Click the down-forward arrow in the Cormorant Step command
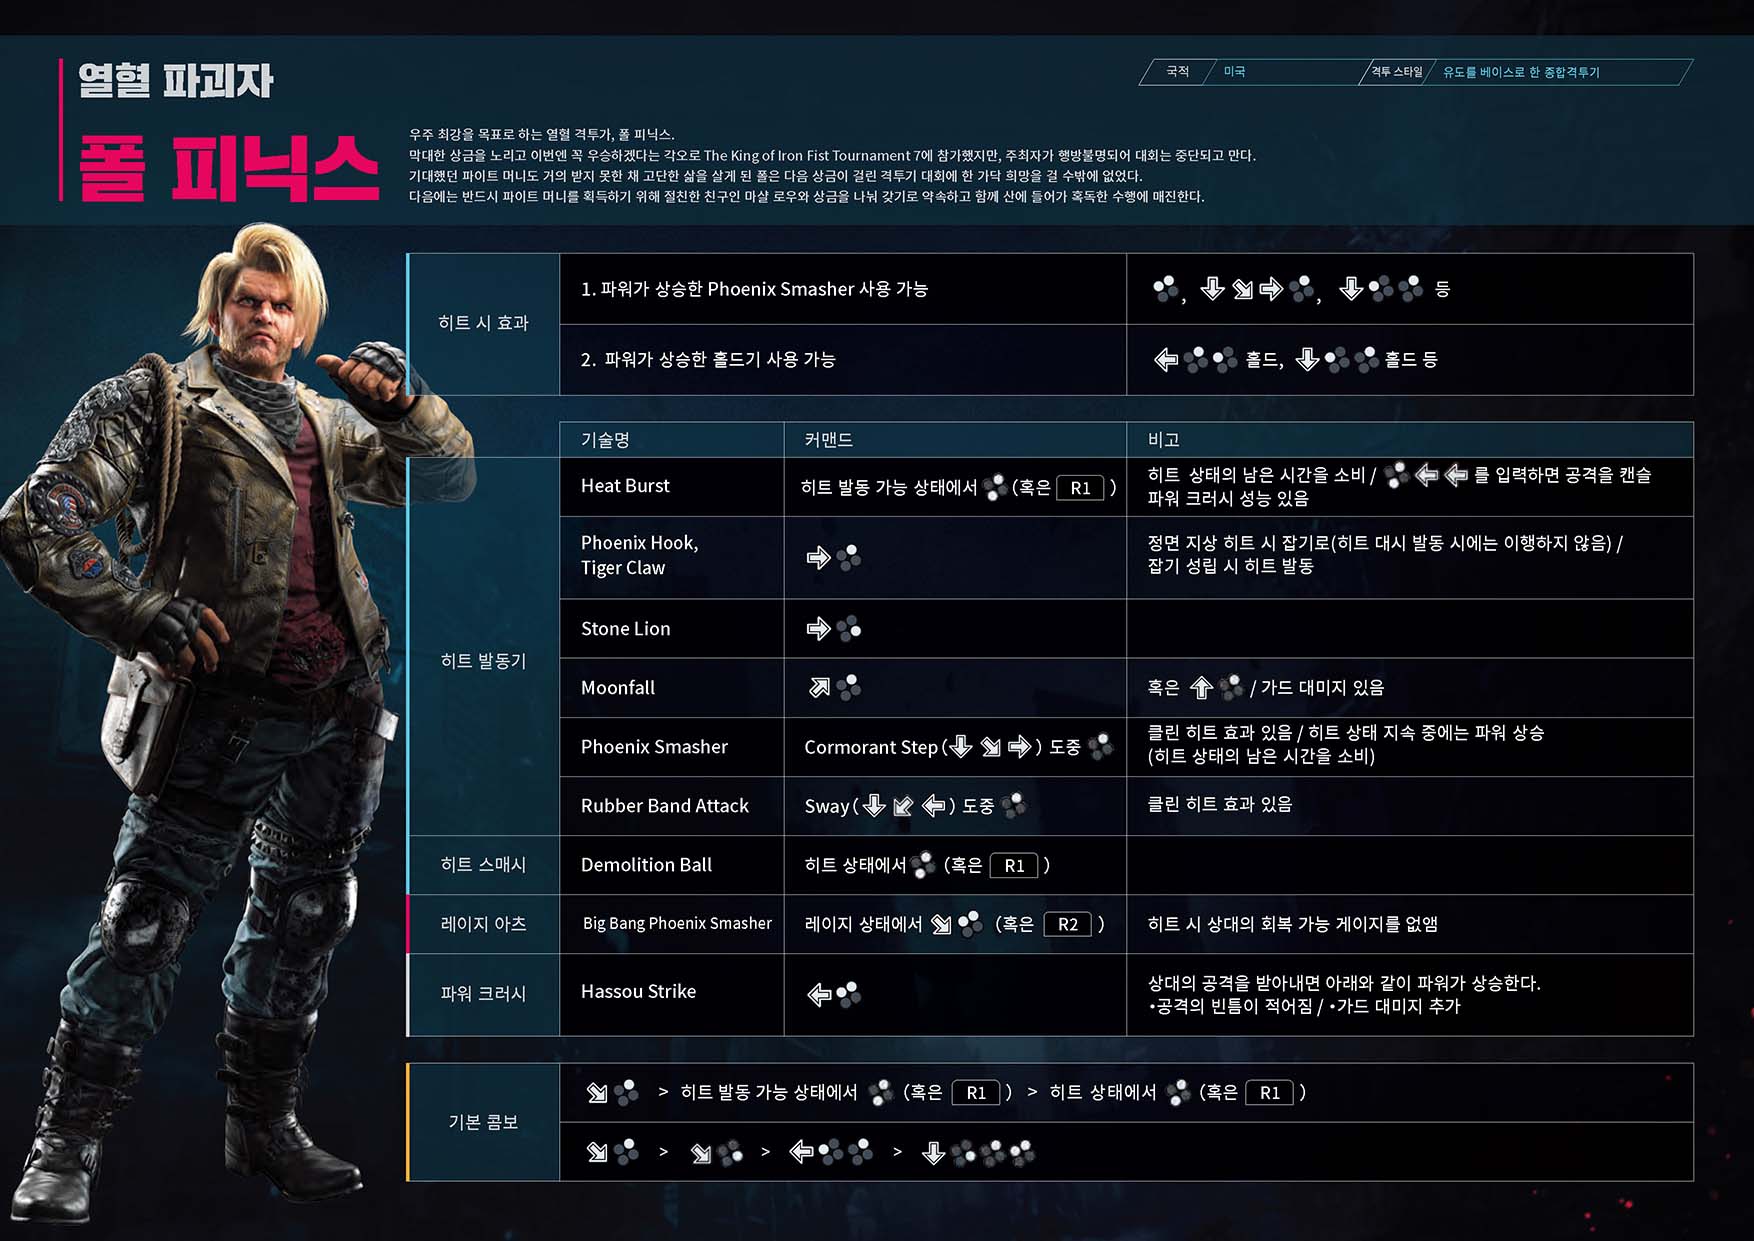 point(990,747)
